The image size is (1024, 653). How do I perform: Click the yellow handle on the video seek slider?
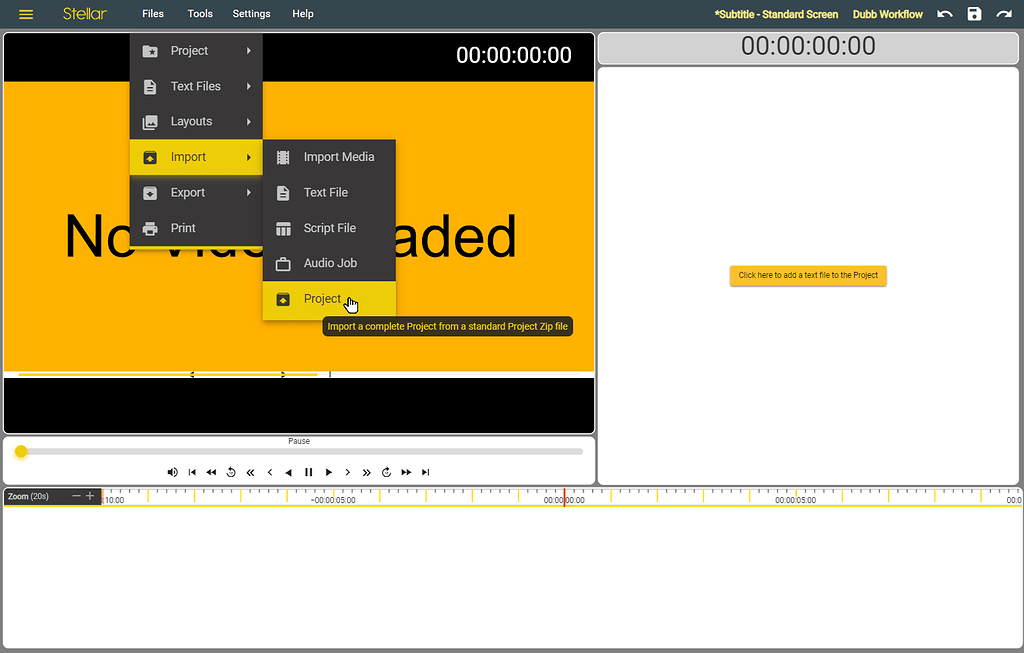21,451
